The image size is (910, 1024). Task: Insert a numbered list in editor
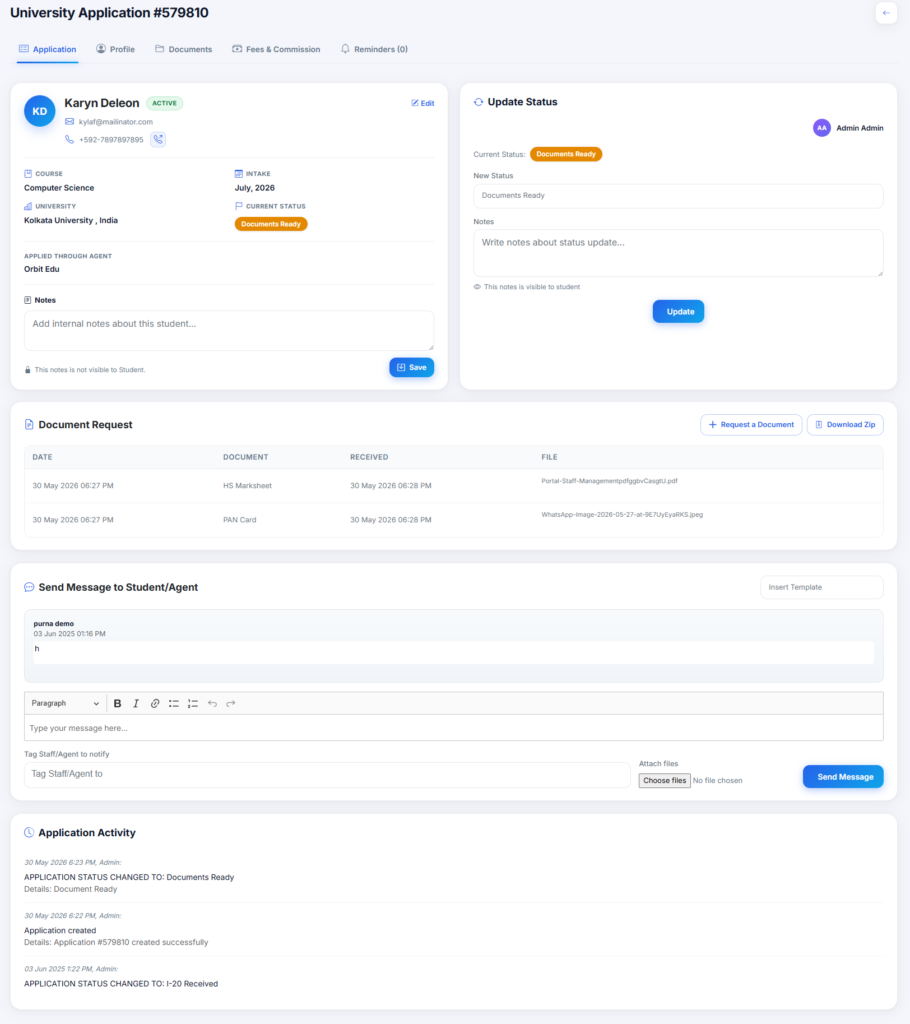(193, 703)
